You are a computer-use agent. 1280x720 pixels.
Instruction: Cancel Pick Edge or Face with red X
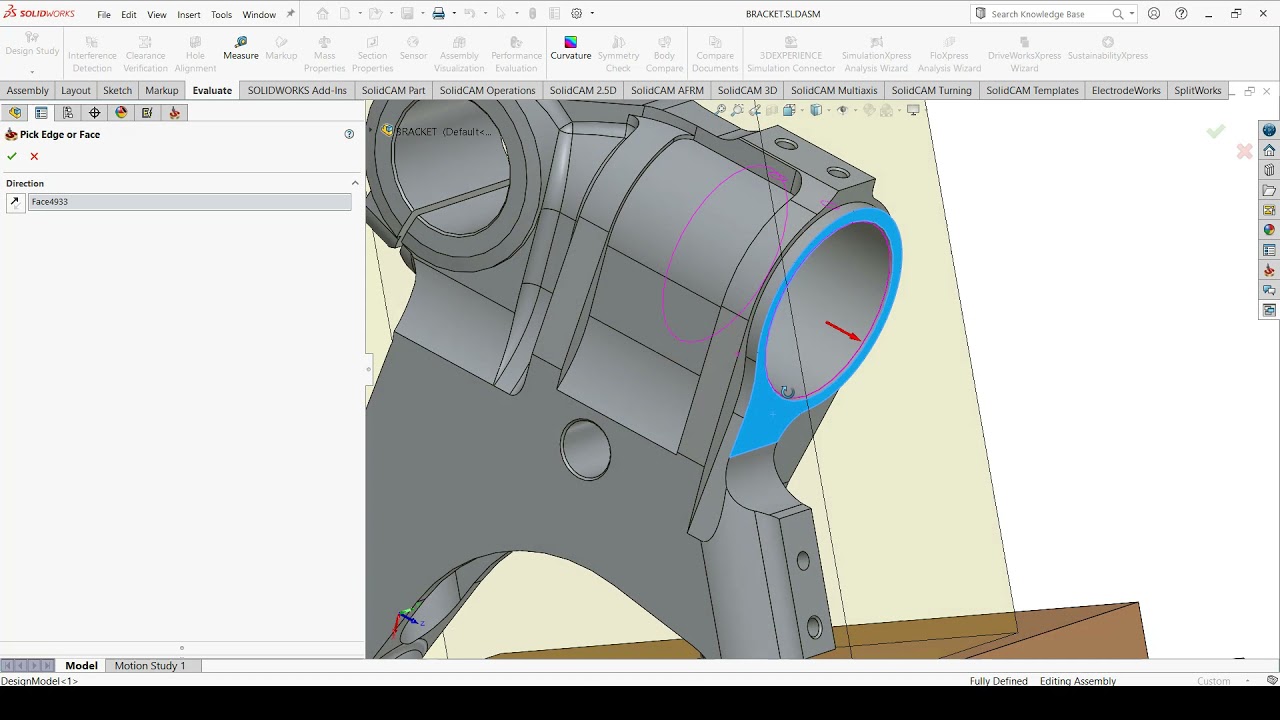[34, 156]
